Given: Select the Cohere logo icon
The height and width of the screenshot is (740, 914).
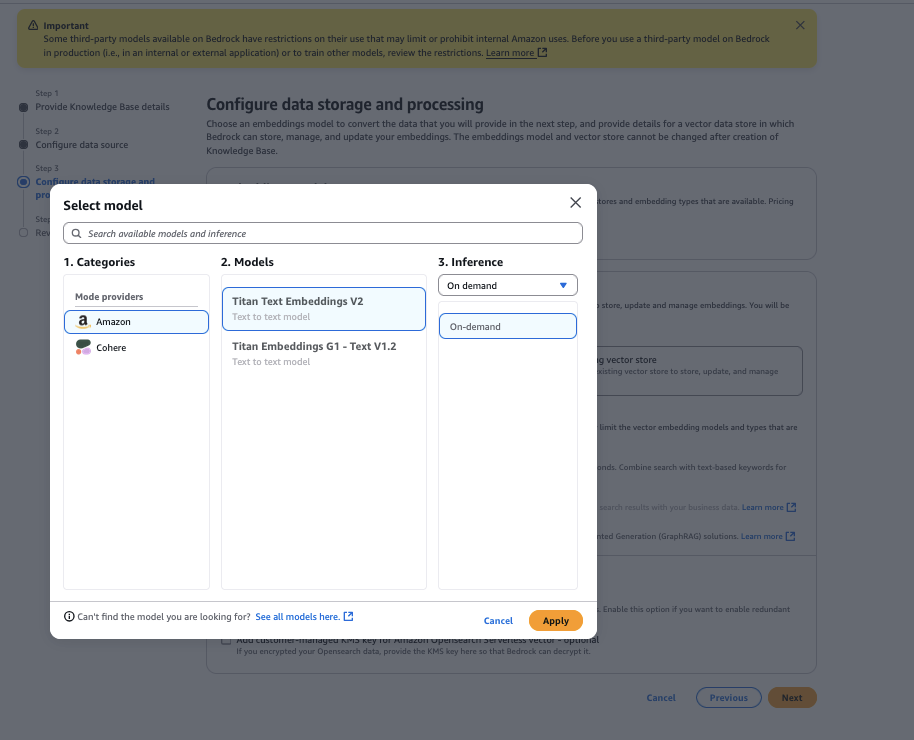Looking at the screenshot, I should 84,347.
